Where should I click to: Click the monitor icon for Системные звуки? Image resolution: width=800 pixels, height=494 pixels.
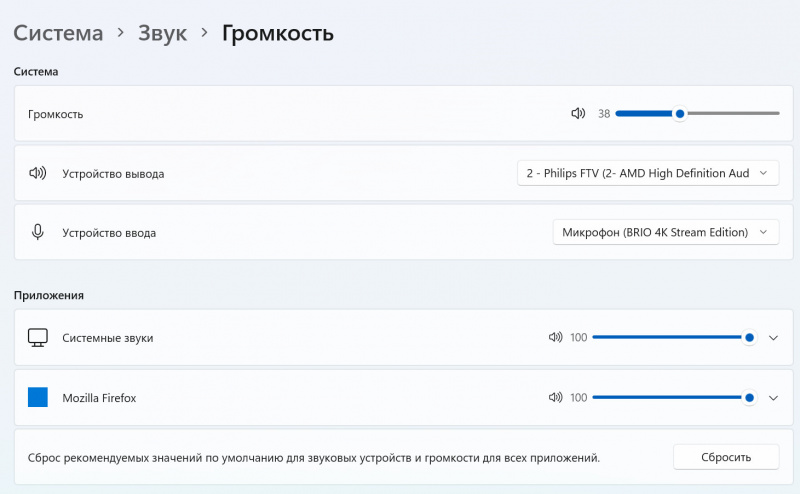tap(38, 338)
